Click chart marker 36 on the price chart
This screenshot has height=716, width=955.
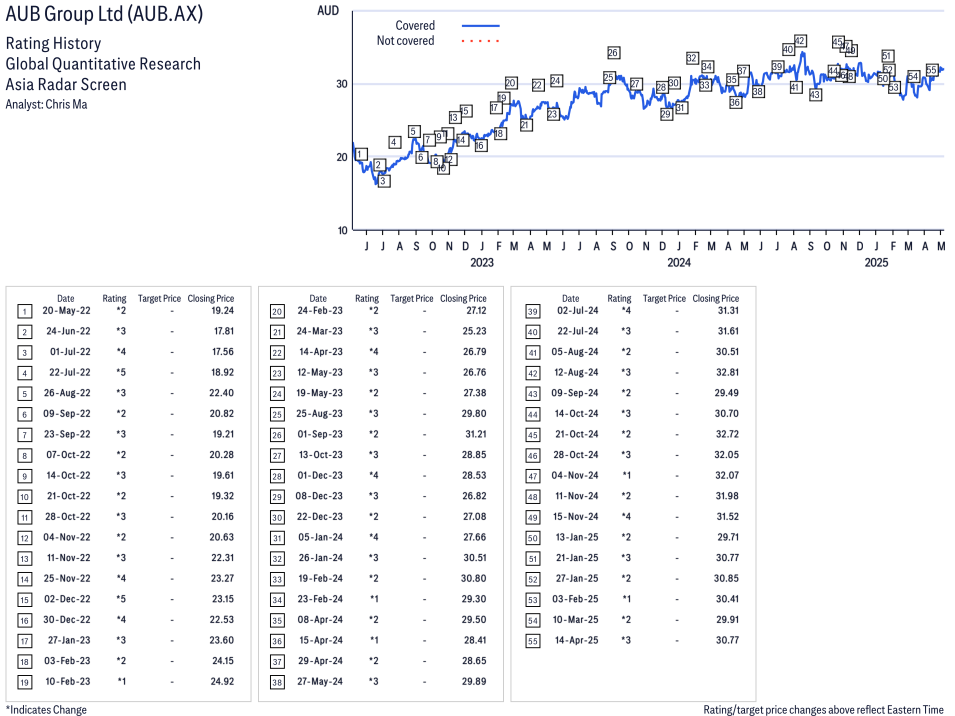click(x=735, y=102)
